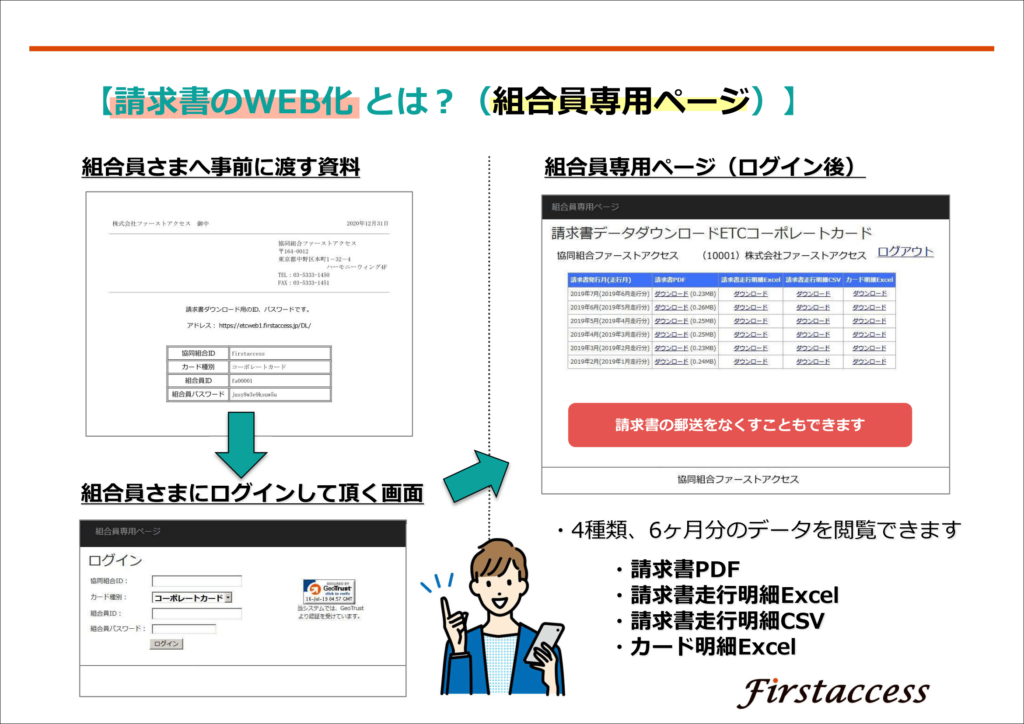Click the 組合員専用ページ black header on login screen
The height and width of the screenshot is (724, 1024).
[243, 532]
